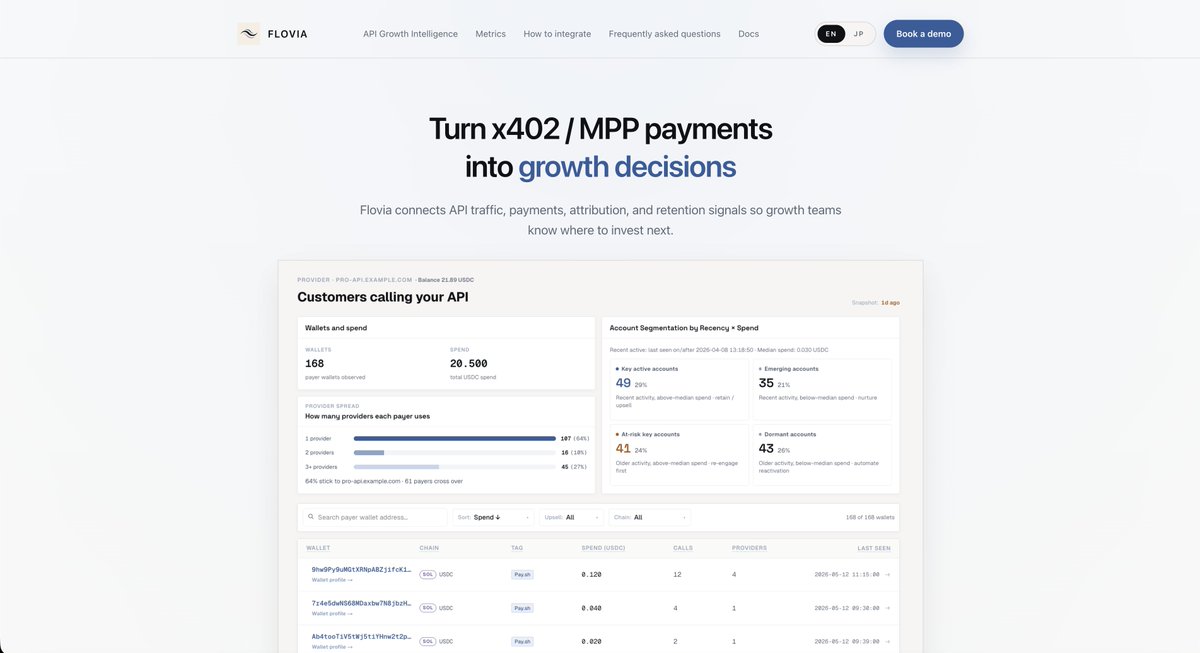Click the Flovia wave logo icon

click(248, 34)
